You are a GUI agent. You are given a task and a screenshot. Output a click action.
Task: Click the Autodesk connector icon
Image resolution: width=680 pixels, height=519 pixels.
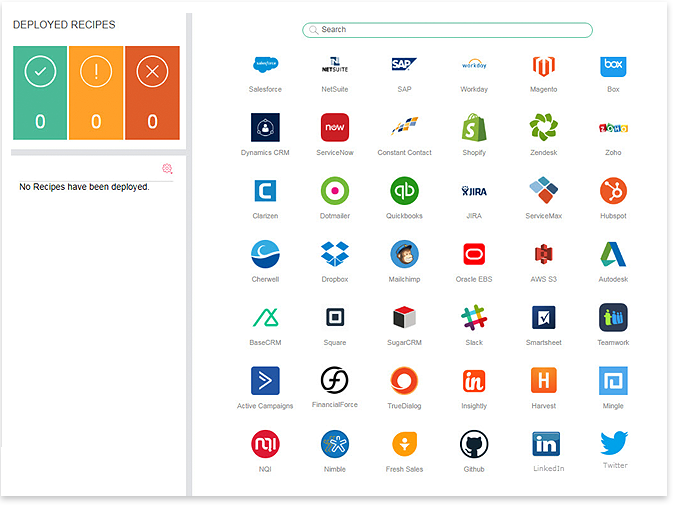(613, 254)
